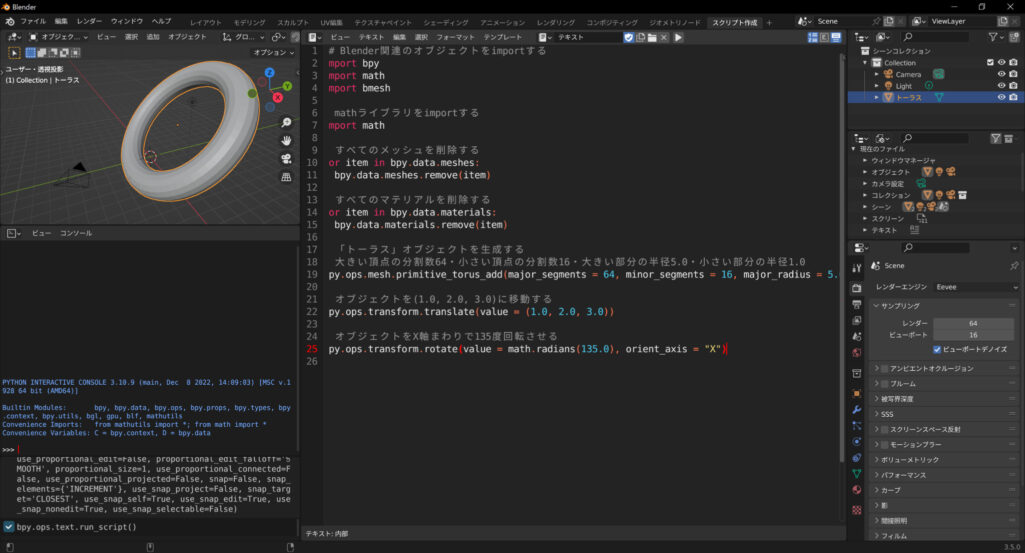Open the レンダーエンジン Eevee dropdown
The height and width of the screenshot is (553, 1025).
tap(976, 287)
